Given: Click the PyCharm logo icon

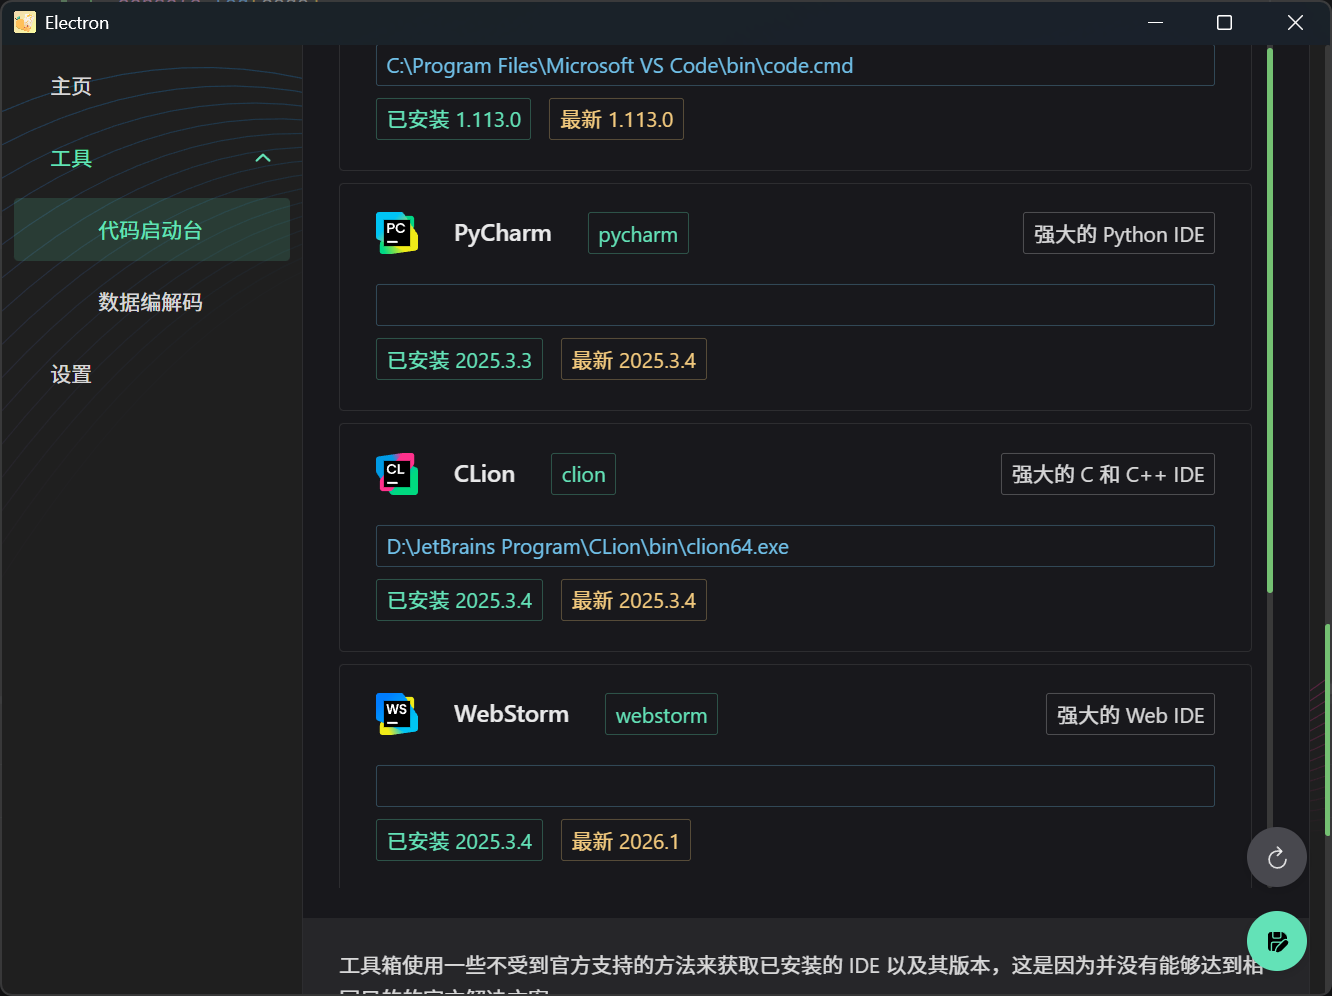Looking at the screenshot, I should 397,233.
